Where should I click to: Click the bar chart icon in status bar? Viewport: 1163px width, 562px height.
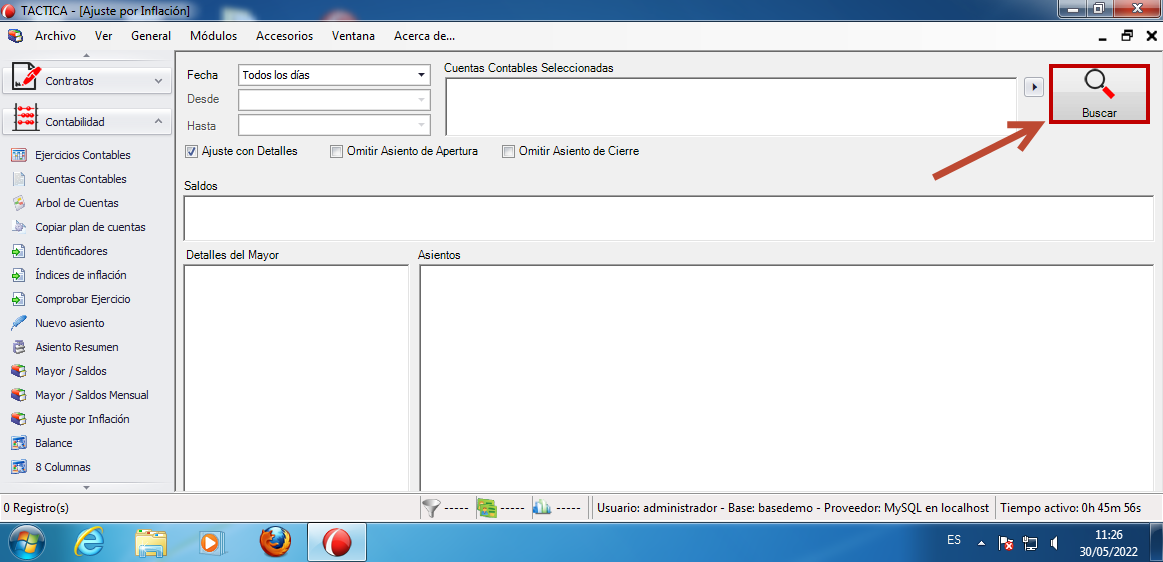(542, 508)
